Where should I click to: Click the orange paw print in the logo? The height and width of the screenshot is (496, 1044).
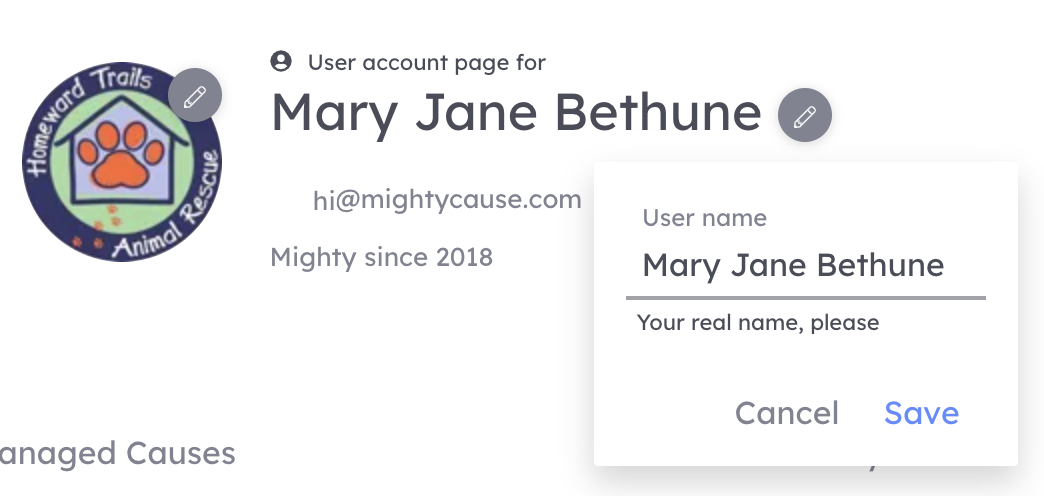click(x=121, y=154)
